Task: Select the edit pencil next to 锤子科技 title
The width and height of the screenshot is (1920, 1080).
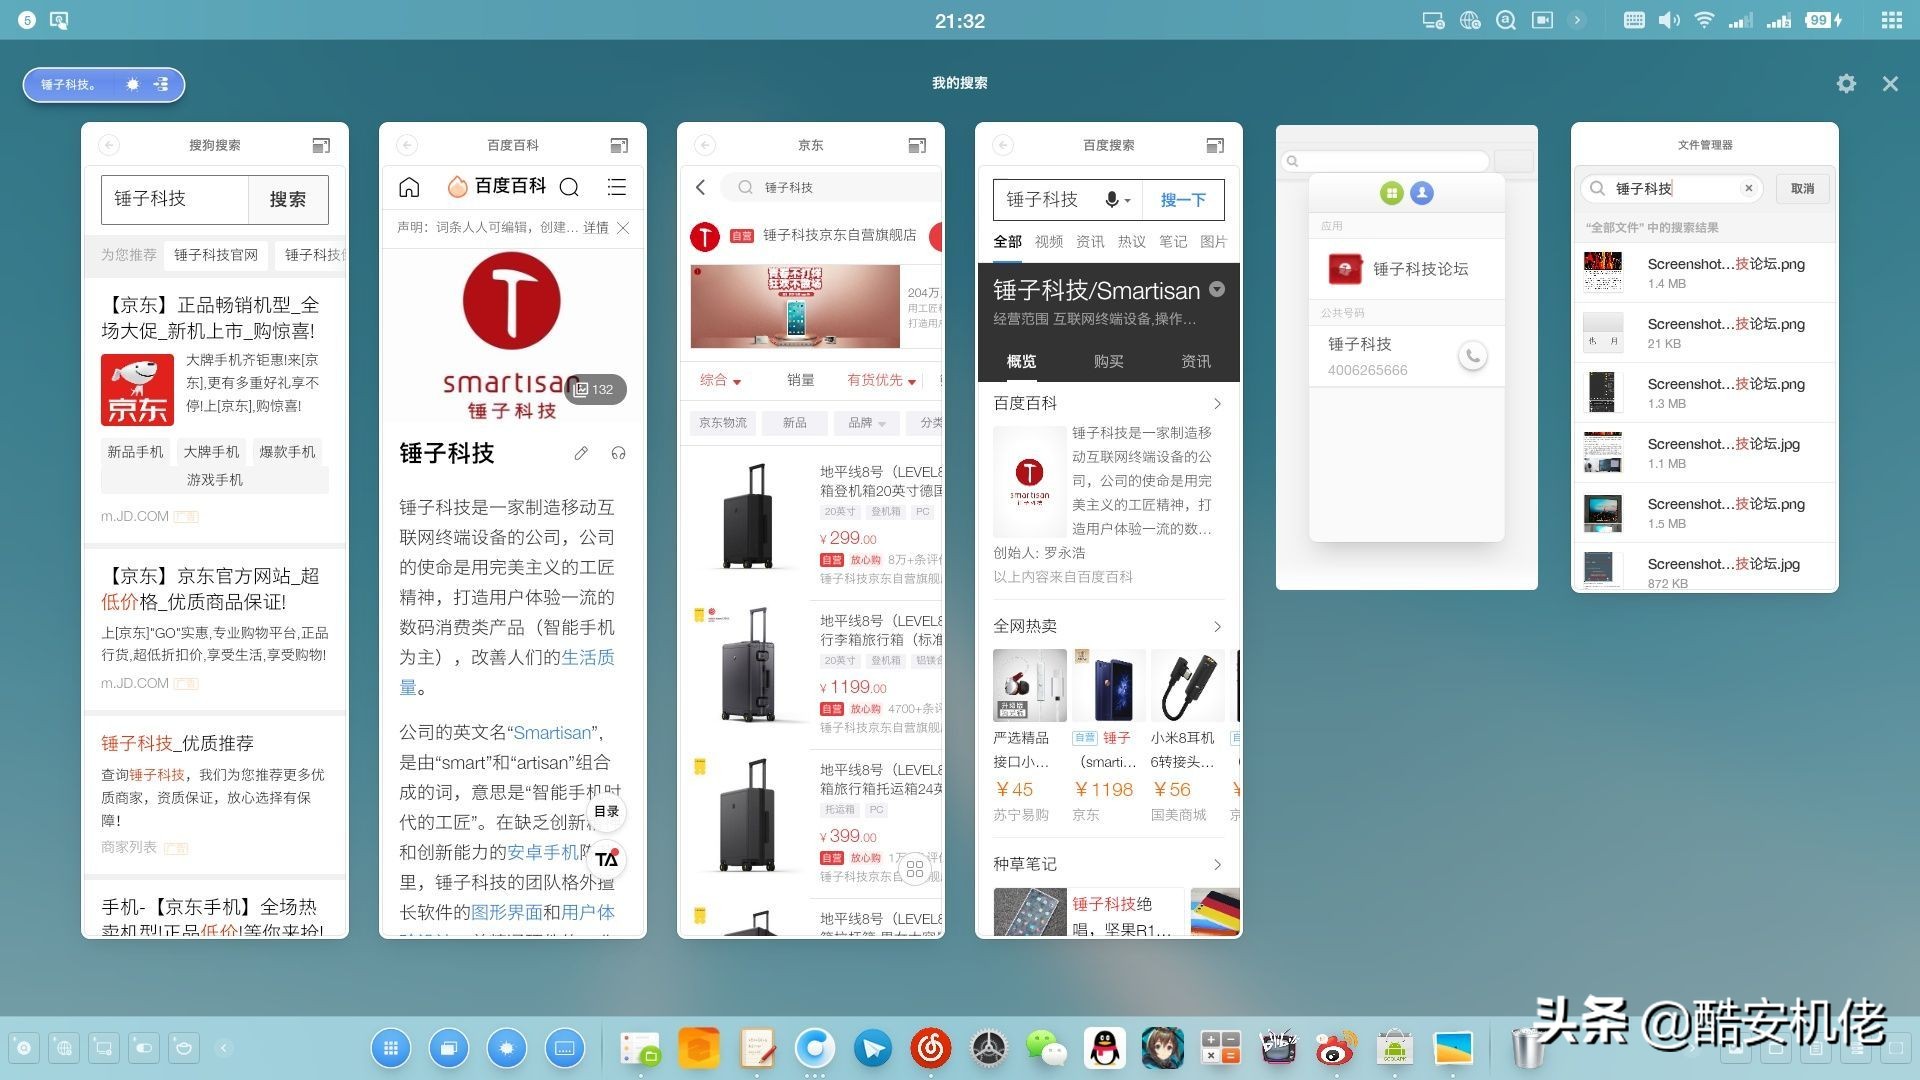Action: [582, 453]
